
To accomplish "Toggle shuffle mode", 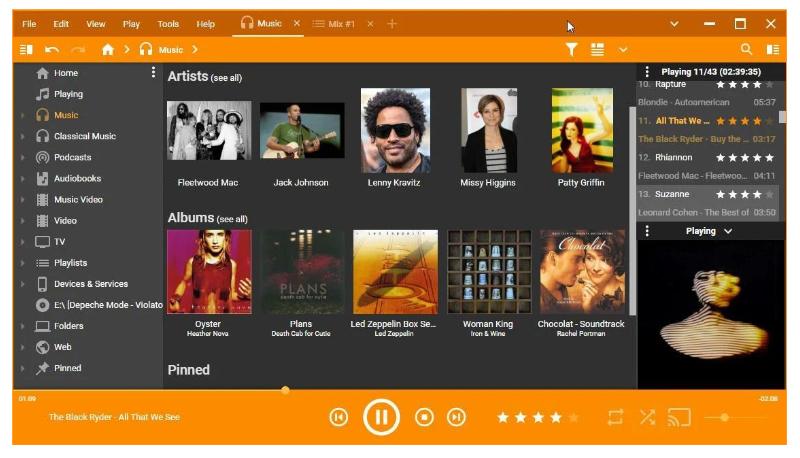I will pos(647,417).
